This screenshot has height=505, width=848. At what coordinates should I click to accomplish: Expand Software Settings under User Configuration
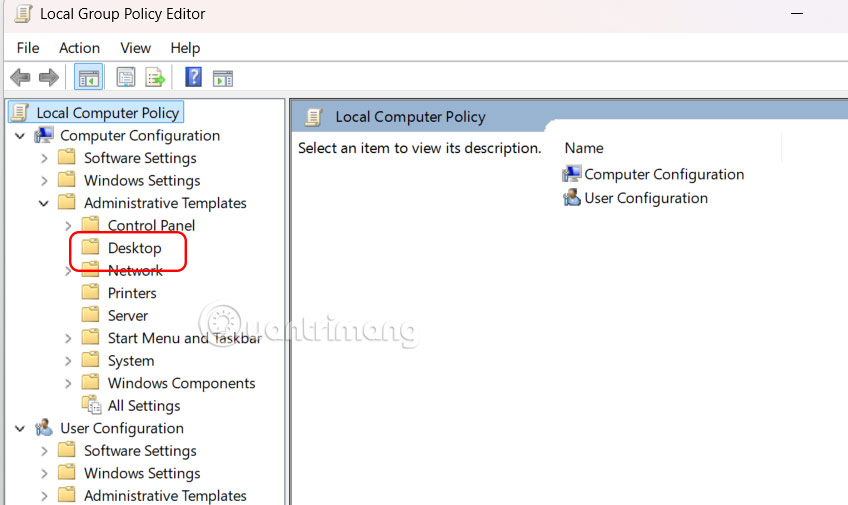[44, 451]
